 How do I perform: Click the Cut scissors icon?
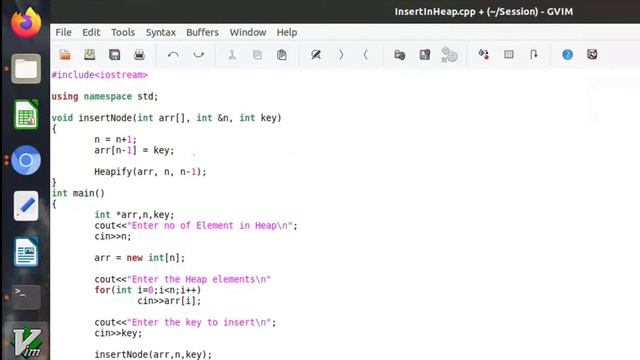232,54
